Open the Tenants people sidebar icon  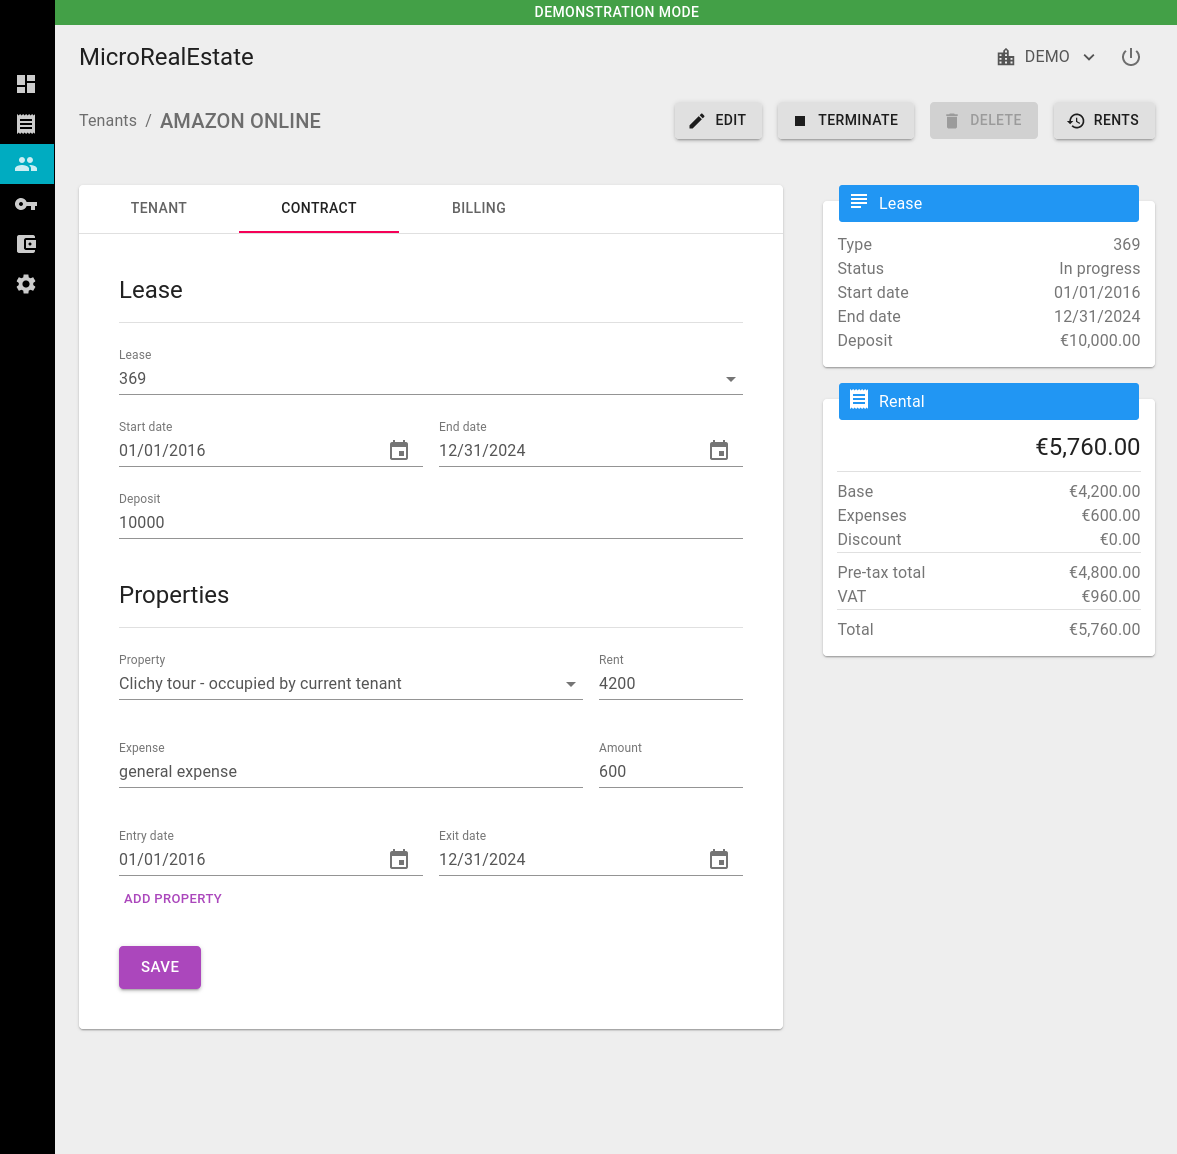[26, 164]
